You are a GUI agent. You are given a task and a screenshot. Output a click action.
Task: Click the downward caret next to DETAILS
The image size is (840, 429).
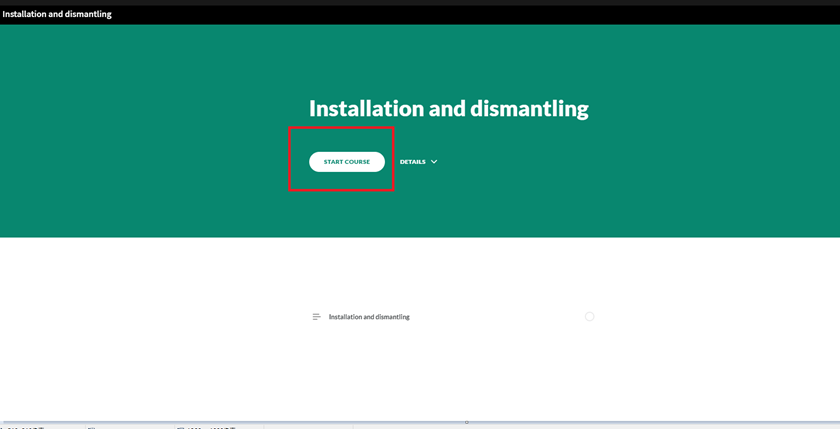click(434, 162)
